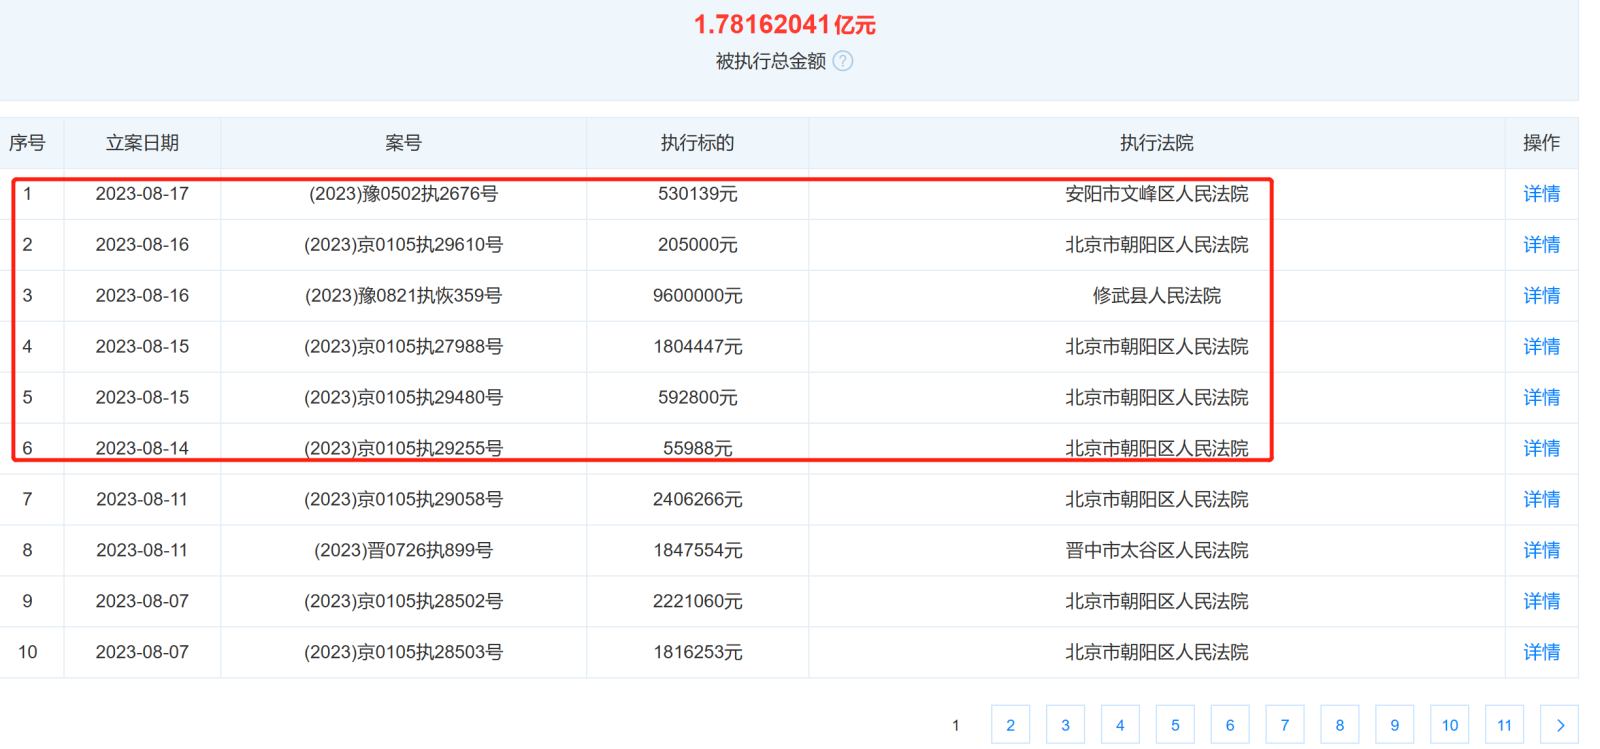This screenshot has width=1600, height=749.
Task: Click the 执行法院 column header
Action: click(x=1156, y=143)
